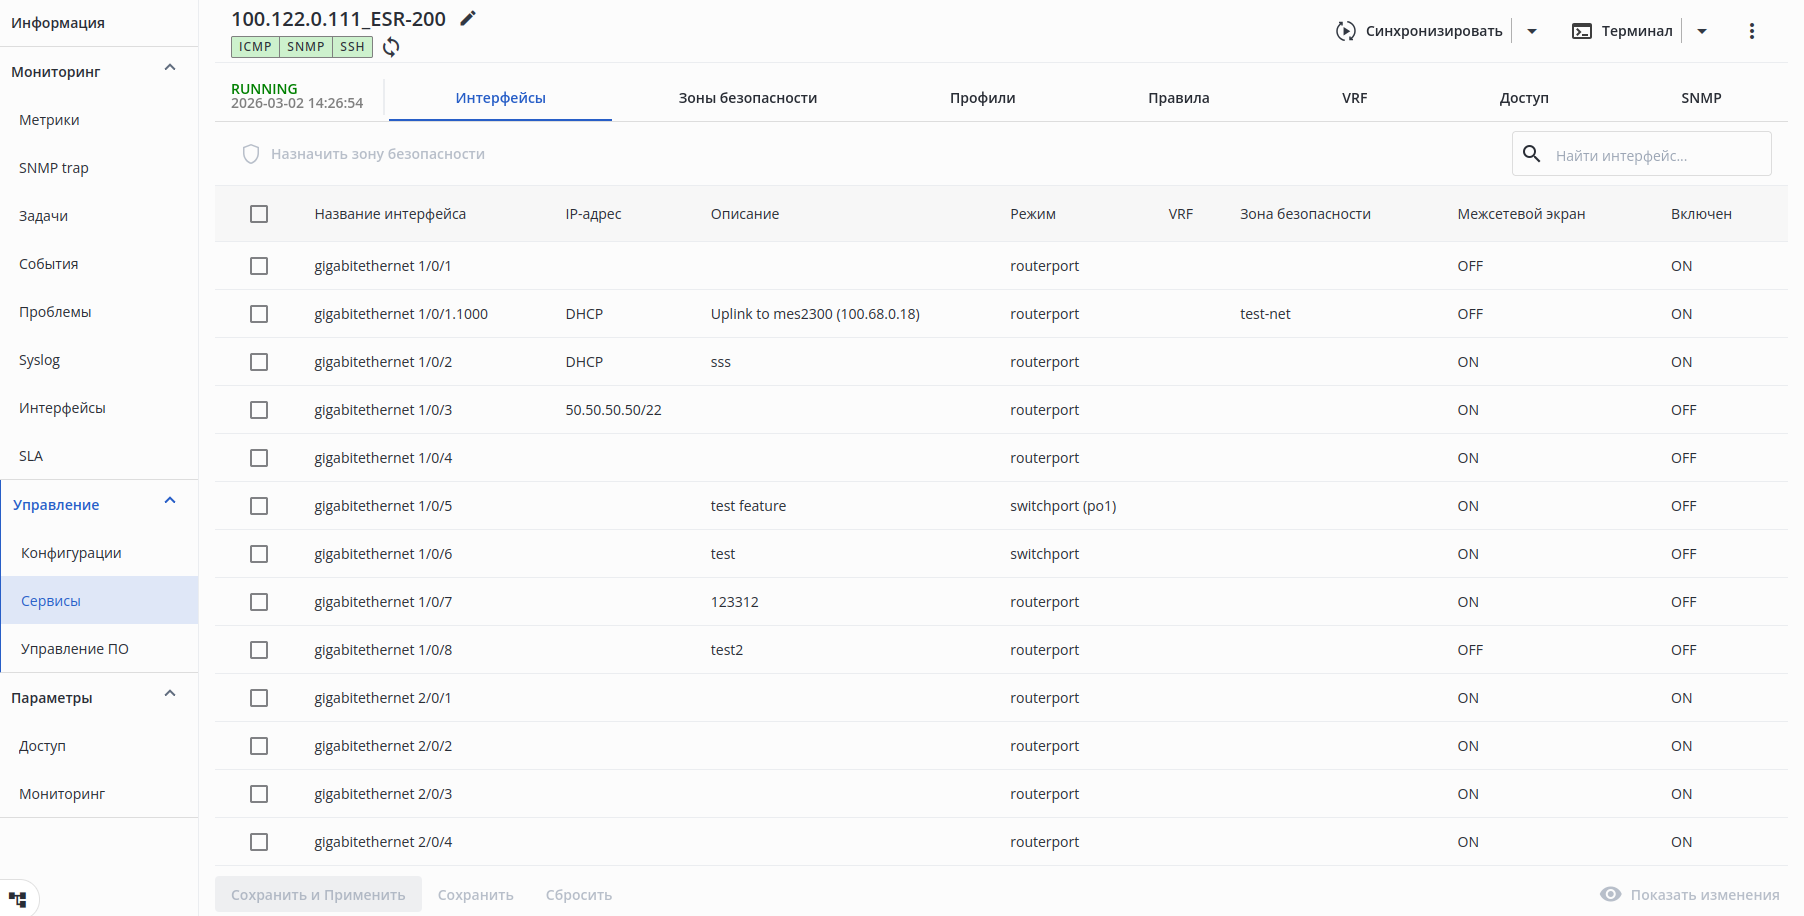Open the dropdown arrow next to Терминал
This screenshot has width=1804, height=916.
[1702, 31]
